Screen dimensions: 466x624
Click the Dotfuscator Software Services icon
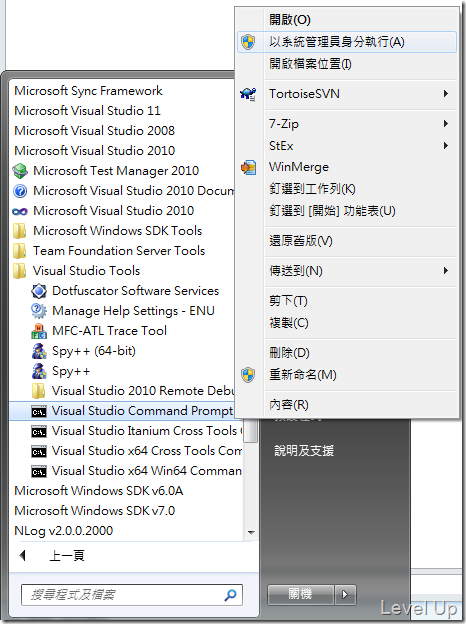coord(39,291)
